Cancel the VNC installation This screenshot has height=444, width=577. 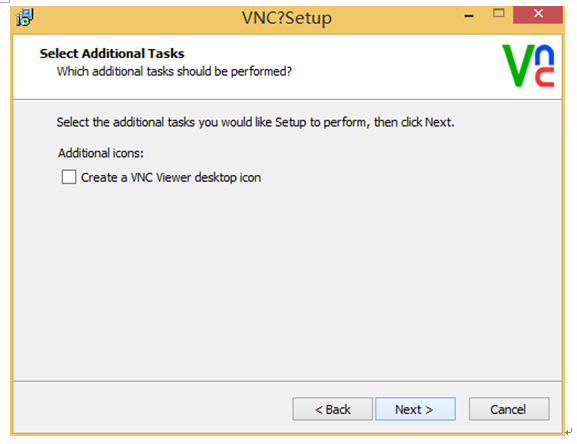click(509, 409)
